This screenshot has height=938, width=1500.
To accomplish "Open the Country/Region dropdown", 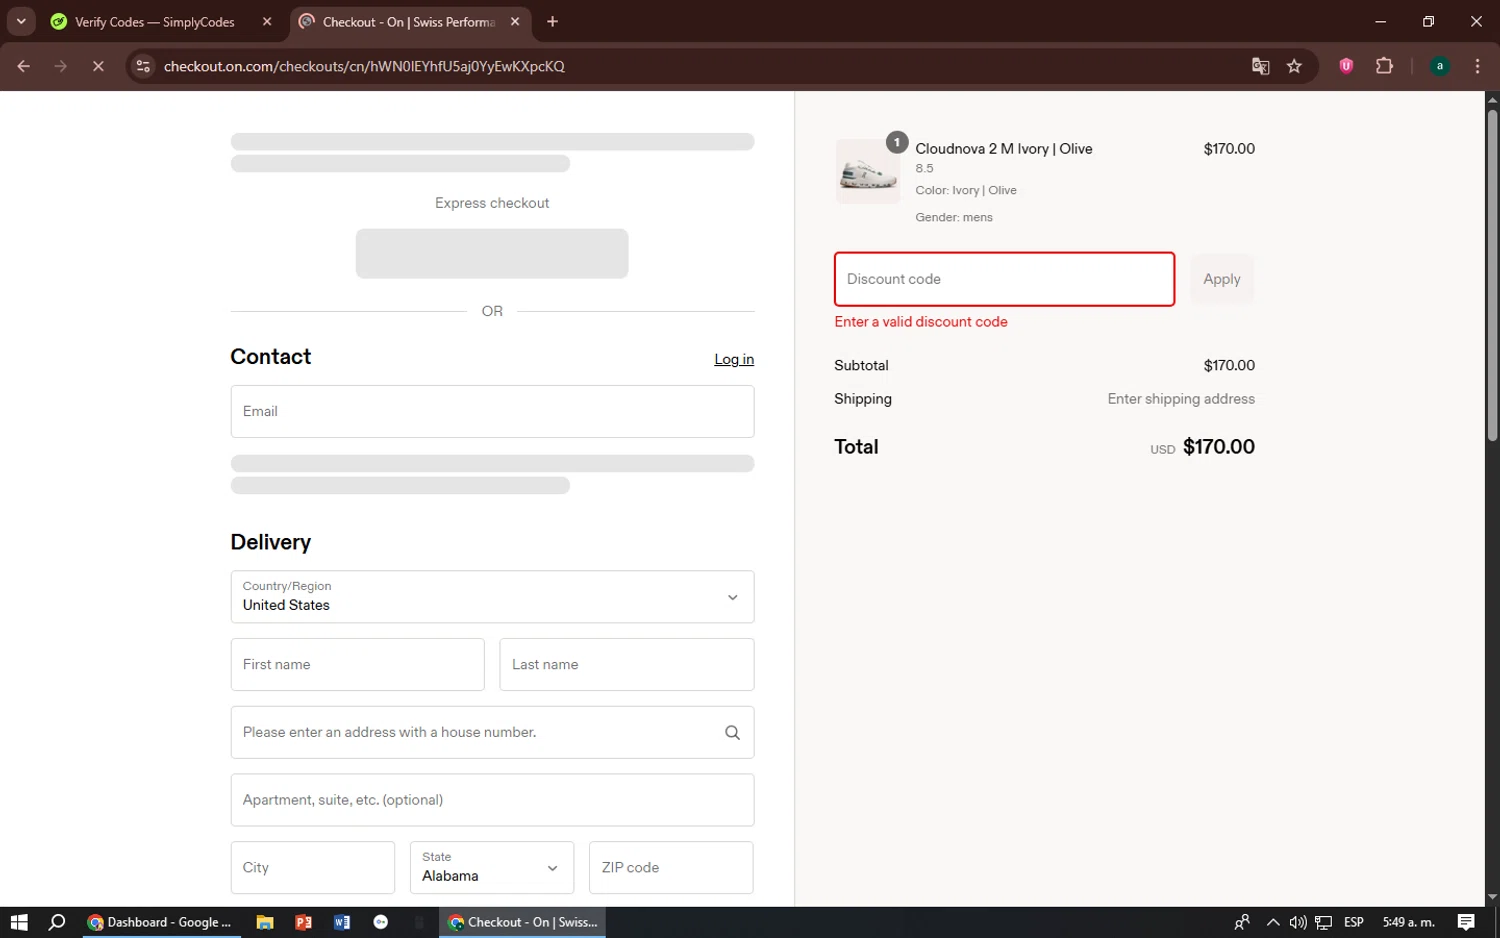I will 492,597.
